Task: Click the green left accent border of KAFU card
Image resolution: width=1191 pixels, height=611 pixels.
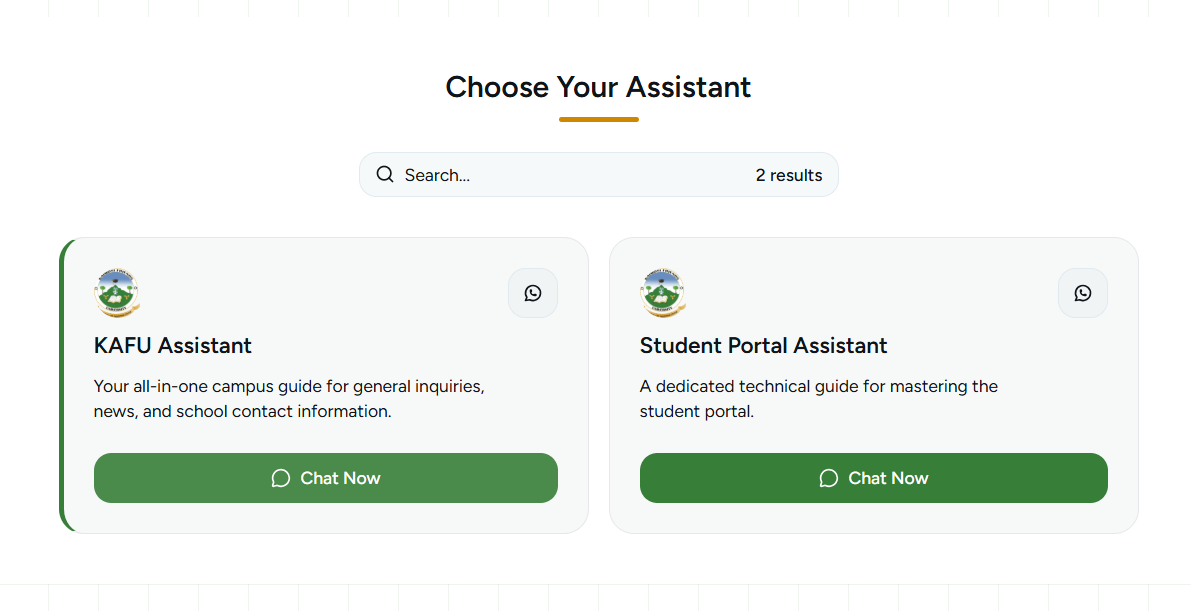Action: [62, 385]
